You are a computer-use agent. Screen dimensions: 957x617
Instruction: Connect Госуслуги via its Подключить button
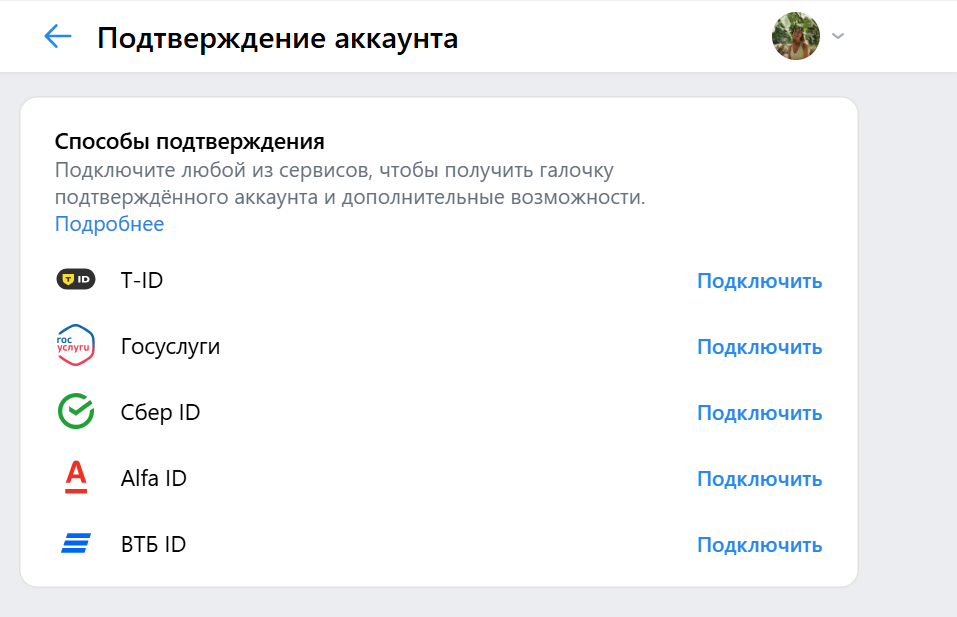(x=759, y=347)
